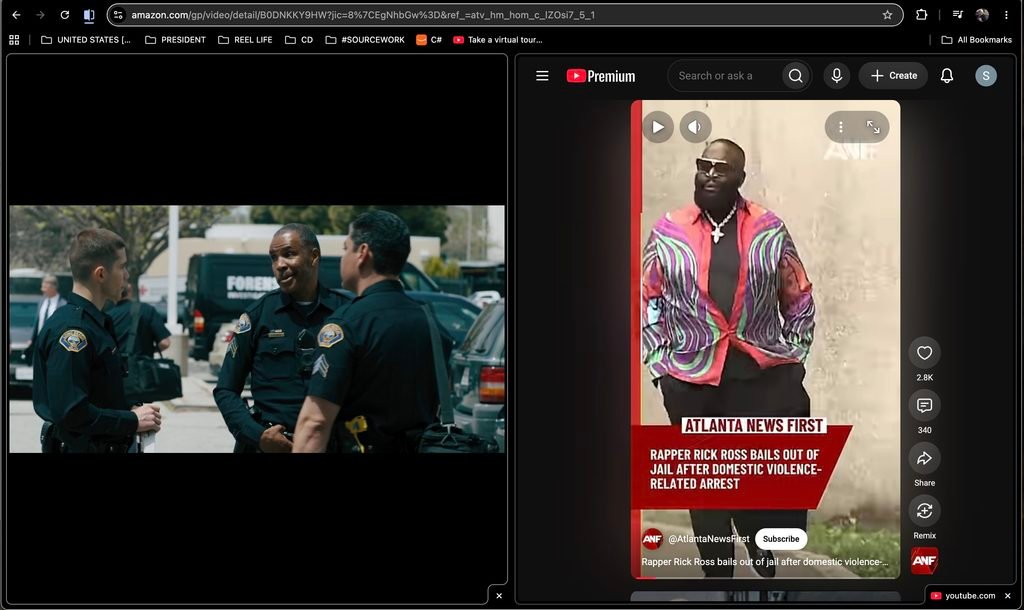Close the Amazon video split pane
This screenshot has height=610, width=1024.
pyautogui.click(x=499, y=596)
